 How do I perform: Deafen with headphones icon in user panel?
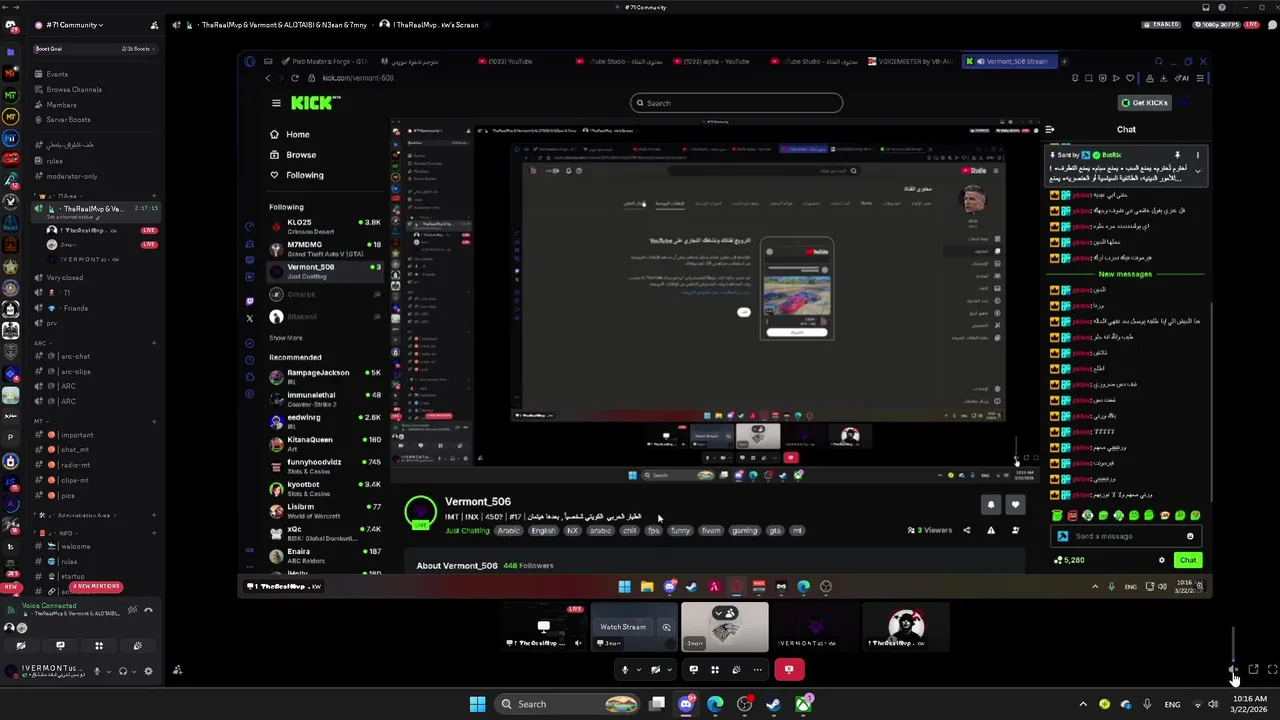tap(122, 671)
